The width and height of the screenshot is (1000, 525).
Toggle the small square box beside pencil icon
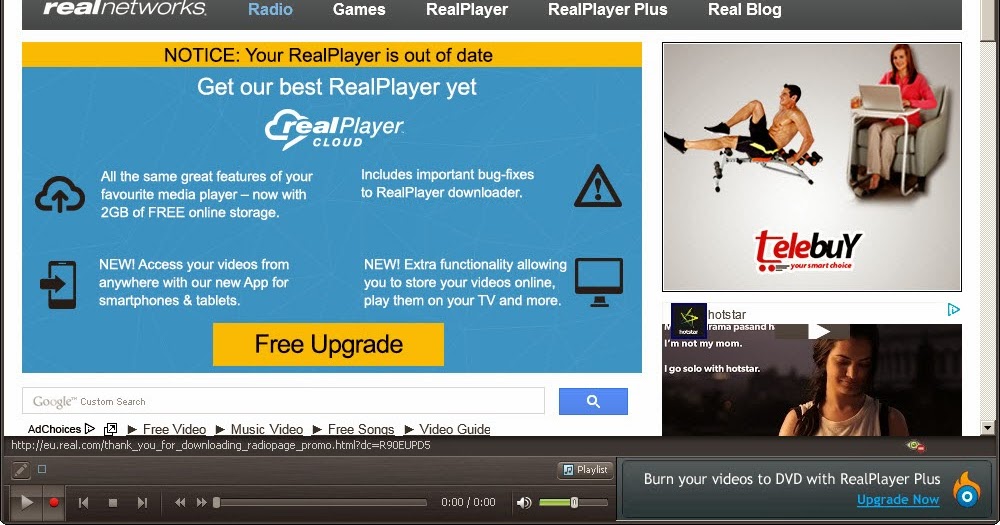point(42,469)
